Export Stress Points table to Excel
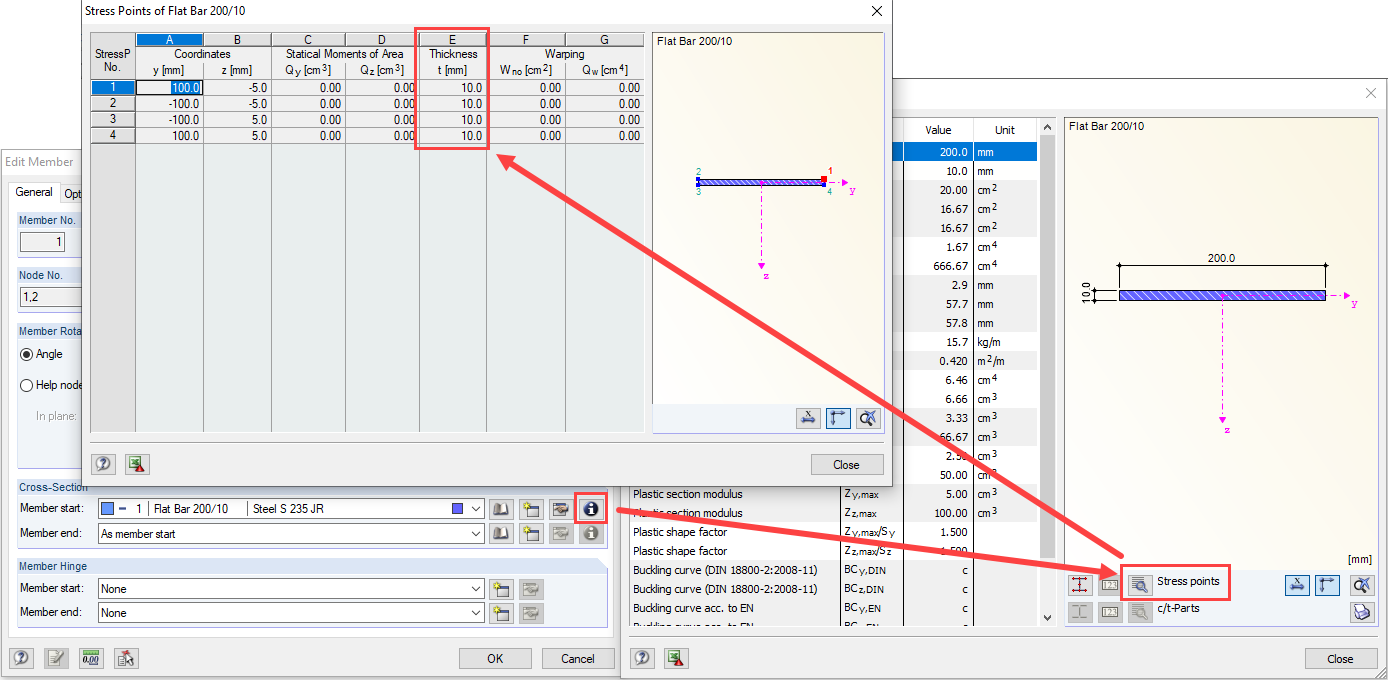 click(137, 464)
